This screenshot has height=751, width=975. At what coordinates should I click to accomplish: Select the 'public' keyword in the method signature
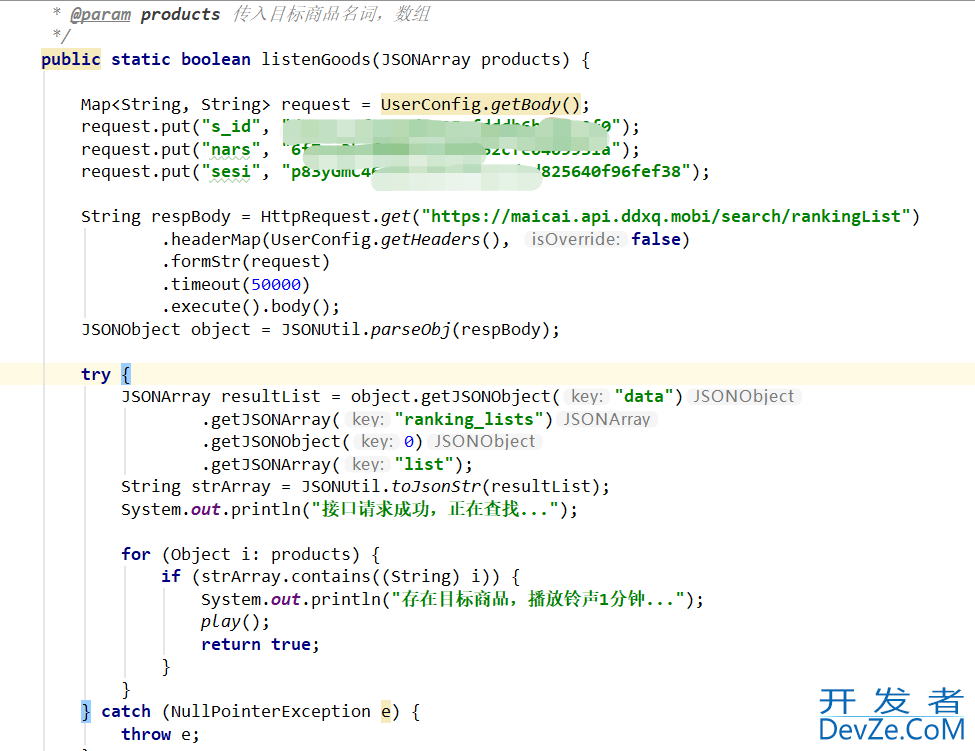71,60
